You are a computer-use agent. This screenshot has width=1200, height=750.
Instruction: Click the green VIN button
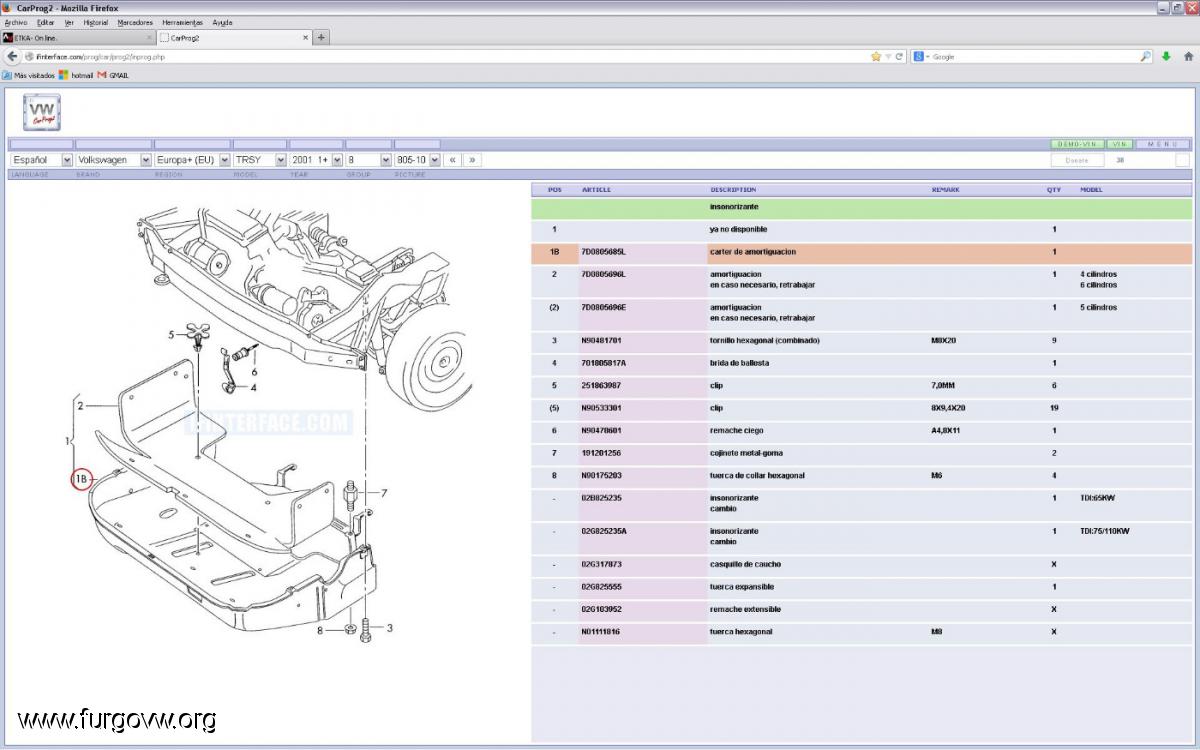[1120, 144]
